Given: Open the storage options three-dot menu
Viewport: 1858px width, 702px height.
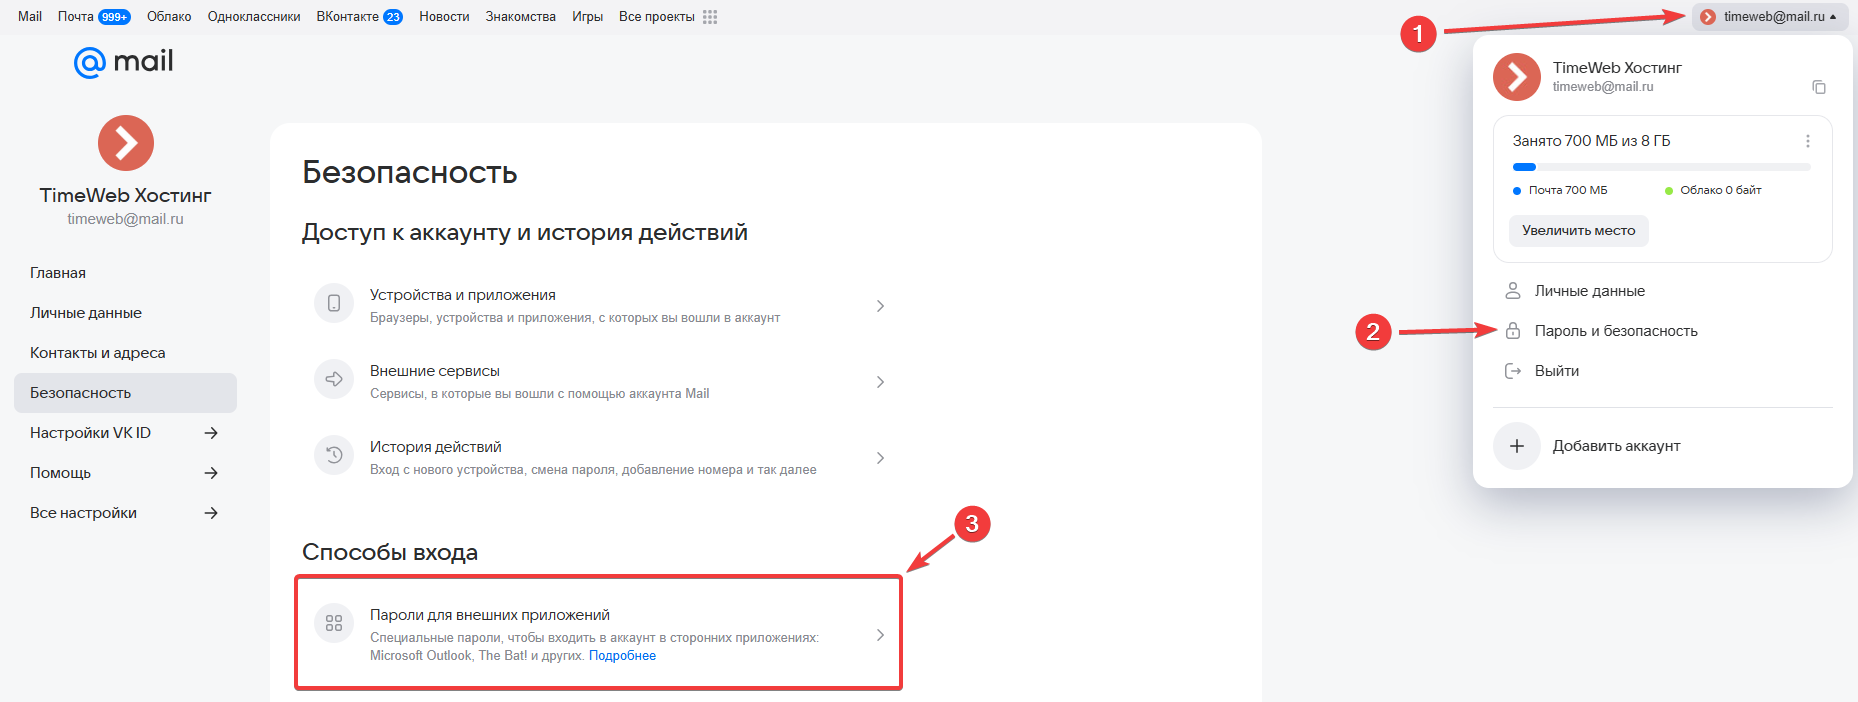Looking at the screenshot, I should pyautogui.click(x=1807, y=141).
